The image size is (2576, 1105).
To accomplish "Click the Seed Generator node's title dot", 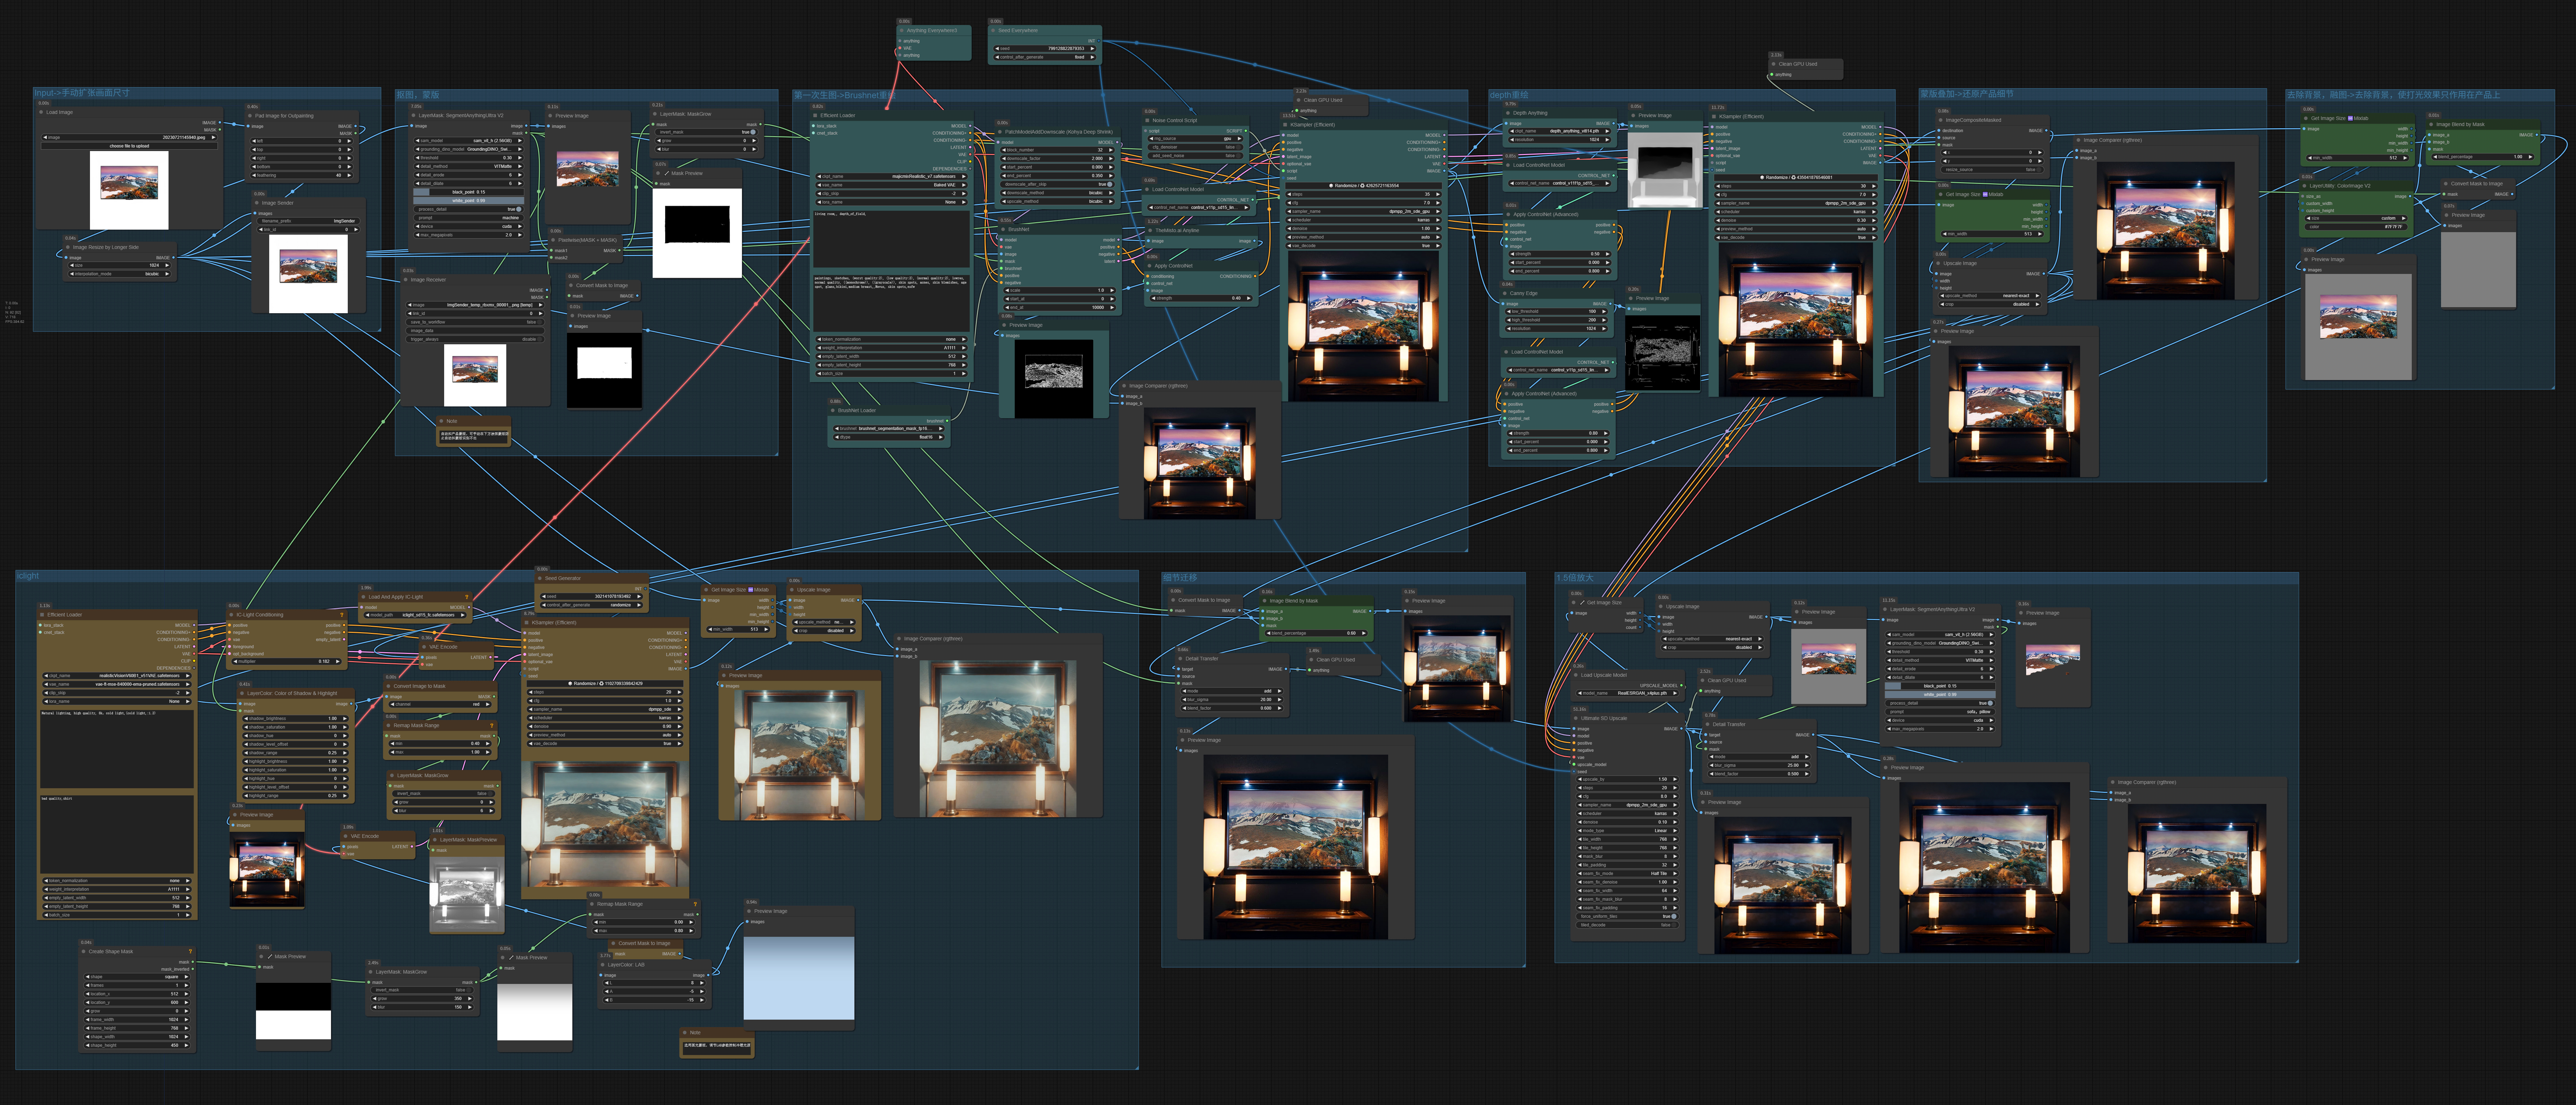I will (540, 578).
